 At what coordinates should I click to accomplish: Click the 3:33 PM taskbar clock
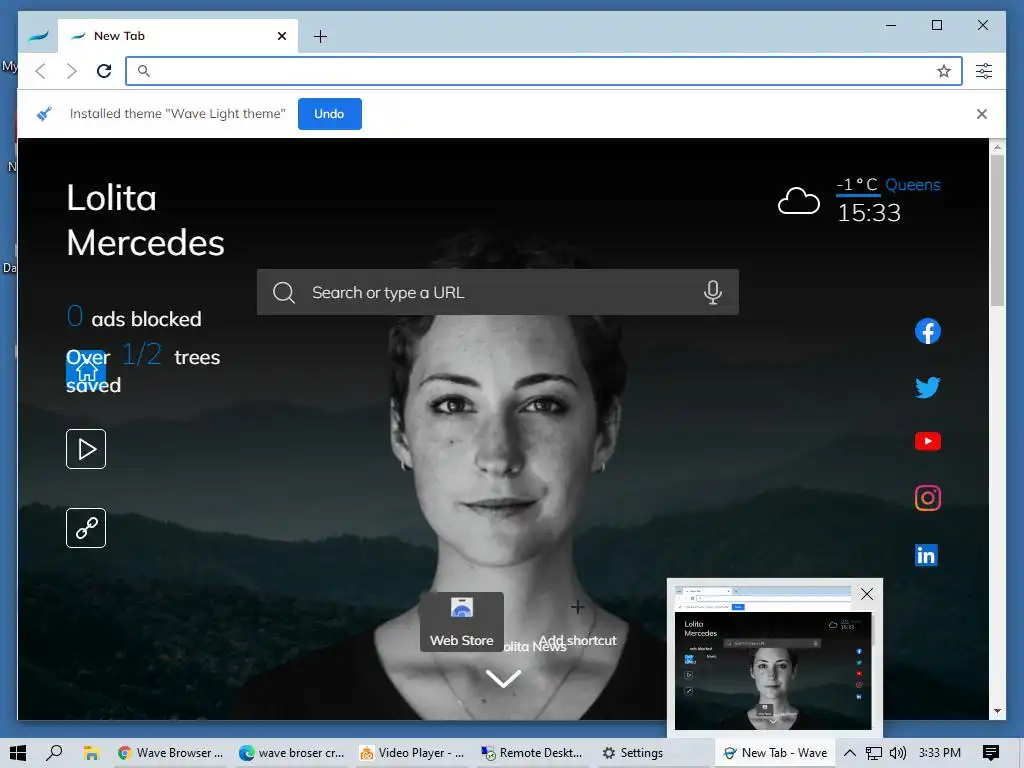tap(940, 753)
